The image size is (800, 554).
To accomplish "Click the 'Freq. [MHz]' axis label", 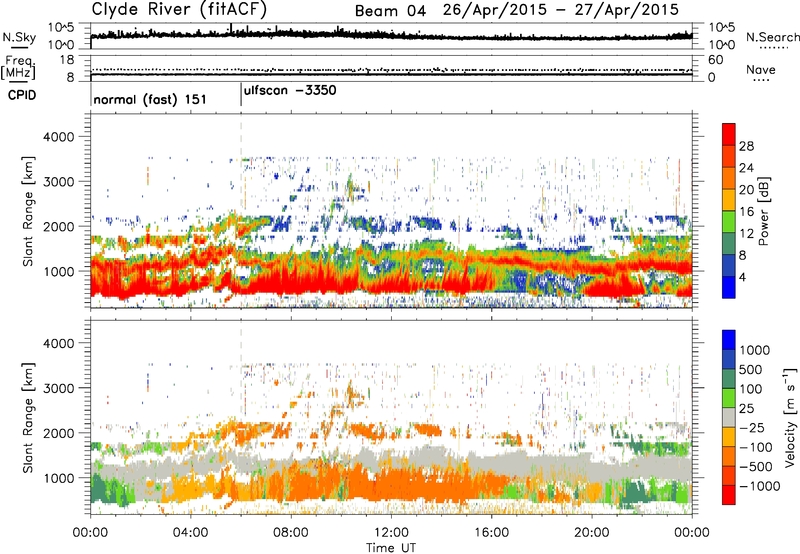I will click(18, 67).
